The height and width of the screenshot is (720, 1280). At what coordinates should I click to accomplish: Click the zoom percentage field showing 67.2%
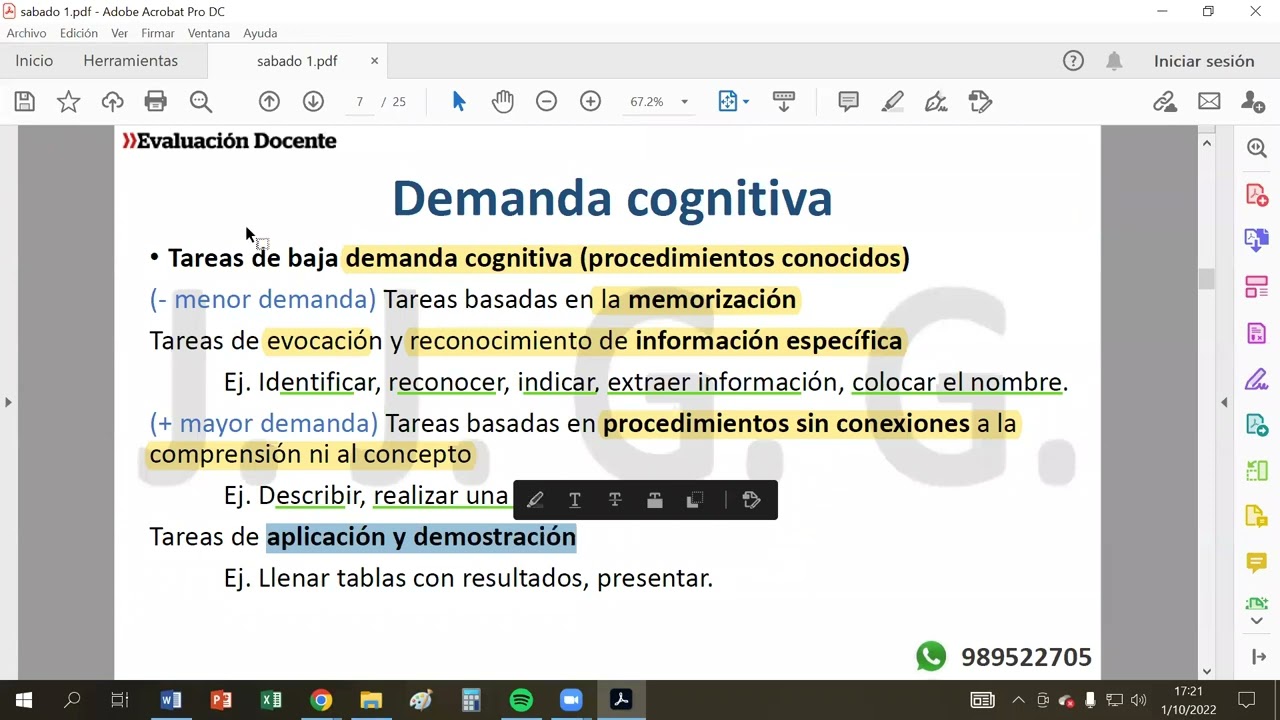pyautogui.click(x=647, y=102)
